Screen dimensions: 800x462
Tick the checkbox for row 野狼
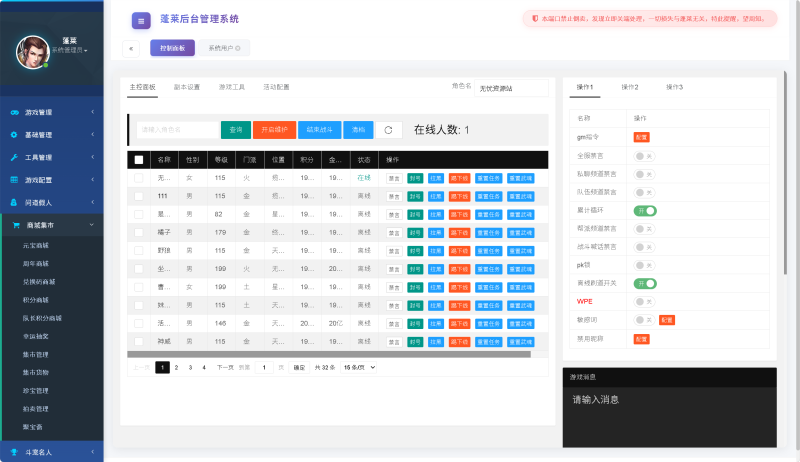139,251
